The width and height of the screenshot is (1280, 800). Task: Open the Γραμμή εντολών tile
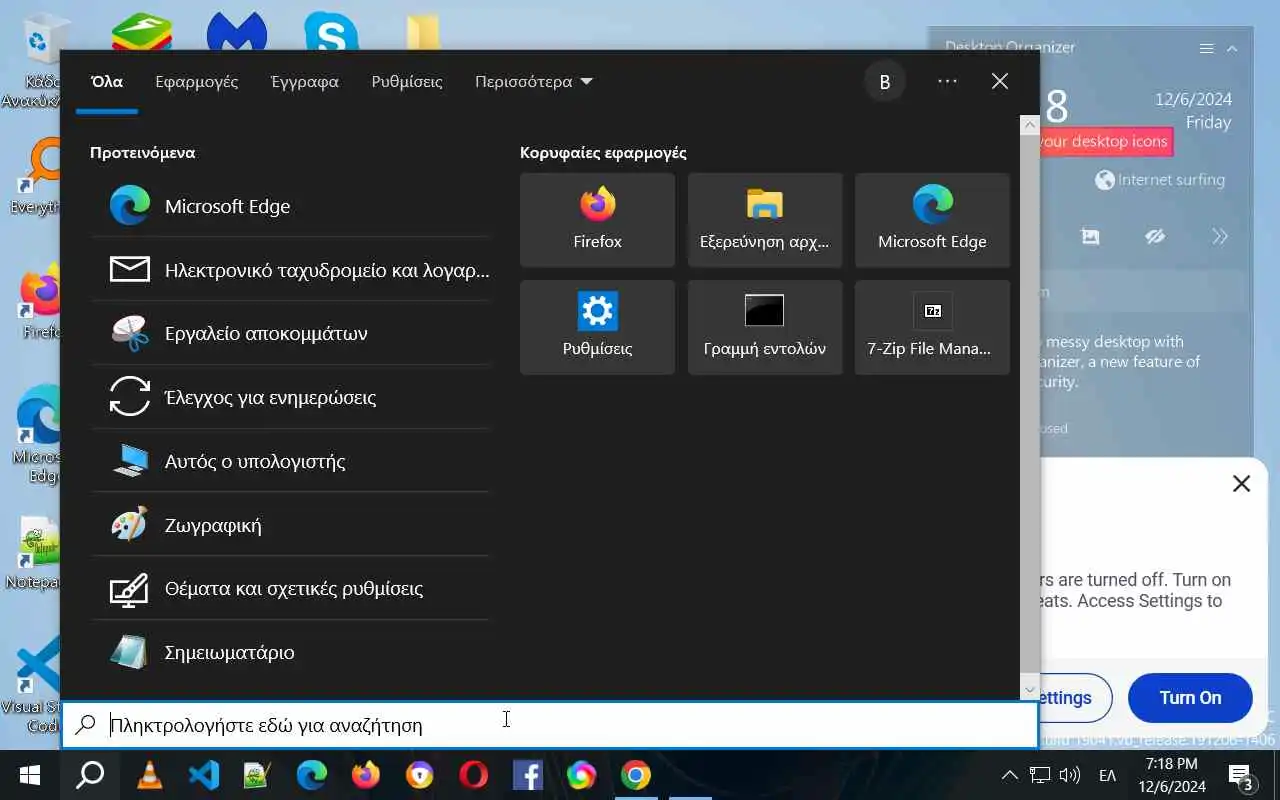(x=765, y=327)
